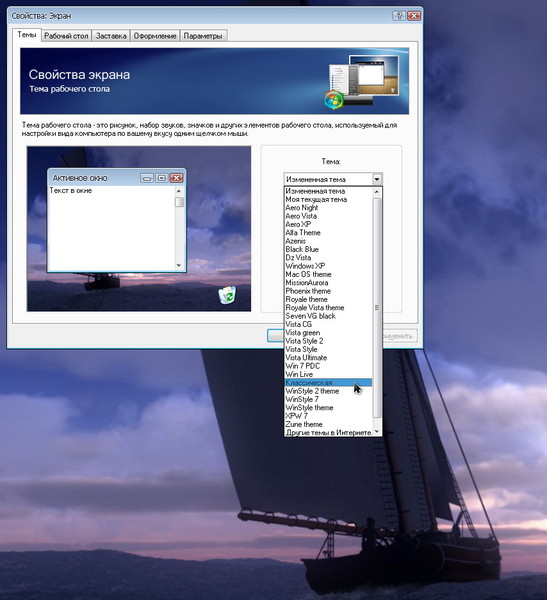Select the Win Live theme
Viewport: 547px width, 600px height.
click(x=328, y=375)
